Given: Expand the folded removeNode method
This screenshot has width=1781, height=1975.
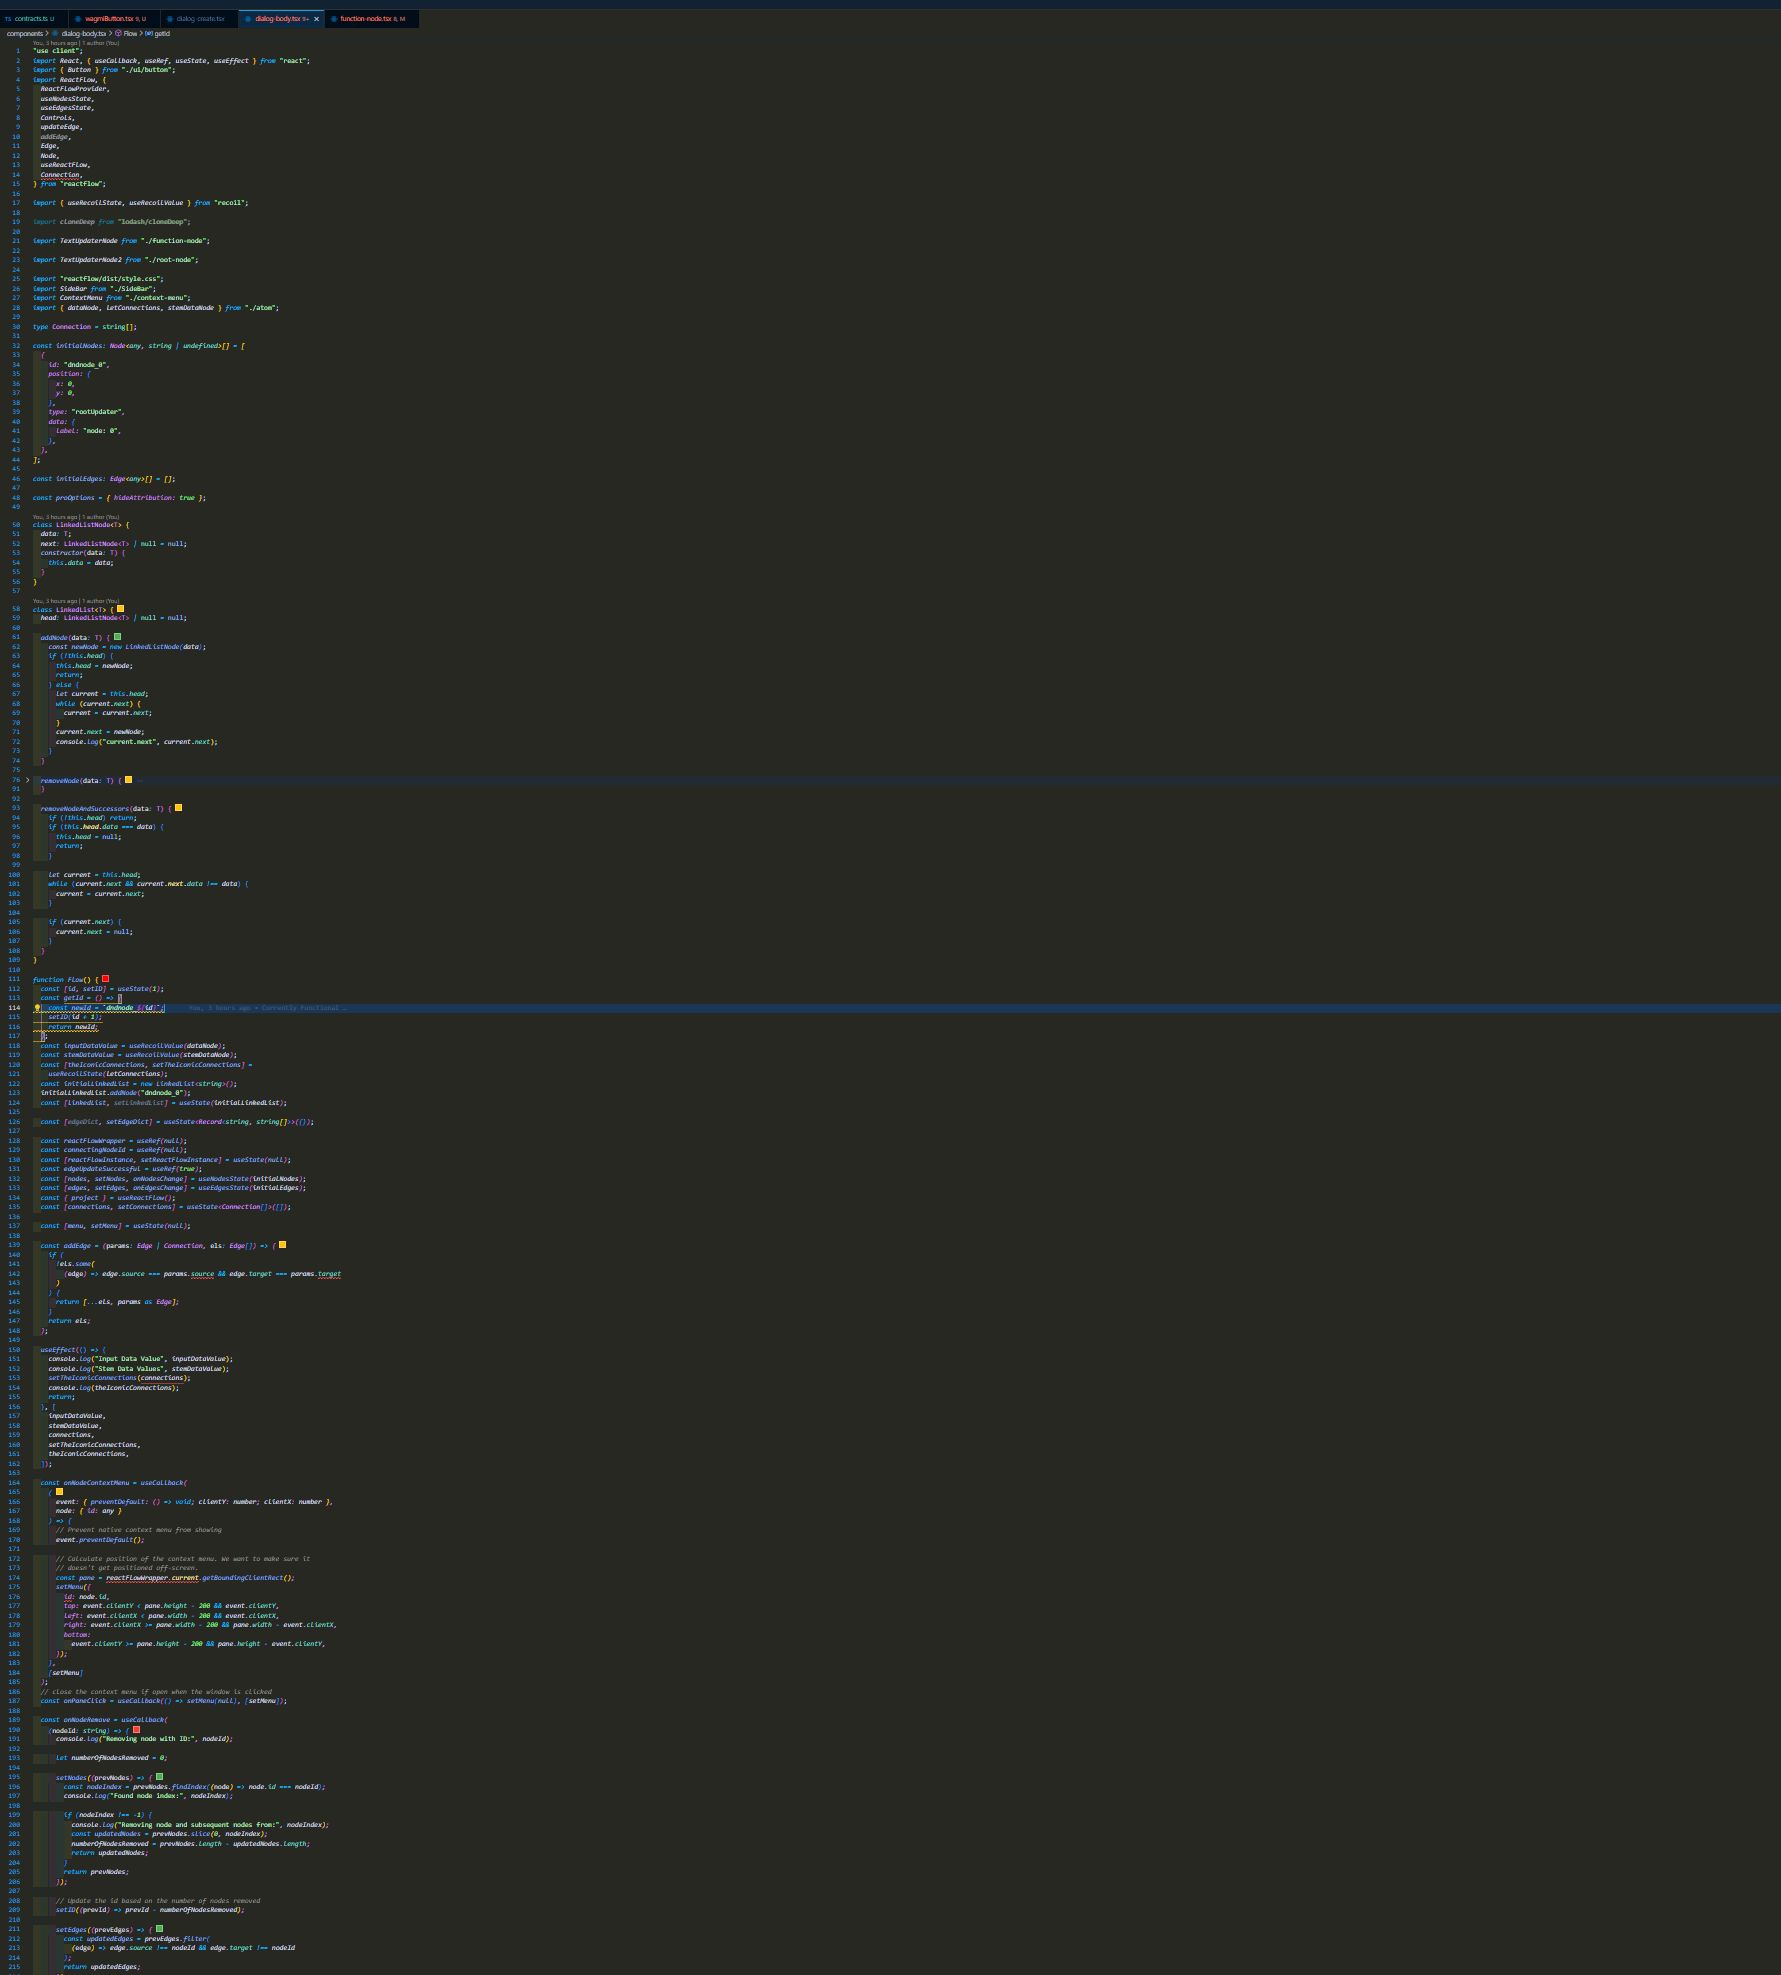Looking at the screenshot, I should 28,780.
